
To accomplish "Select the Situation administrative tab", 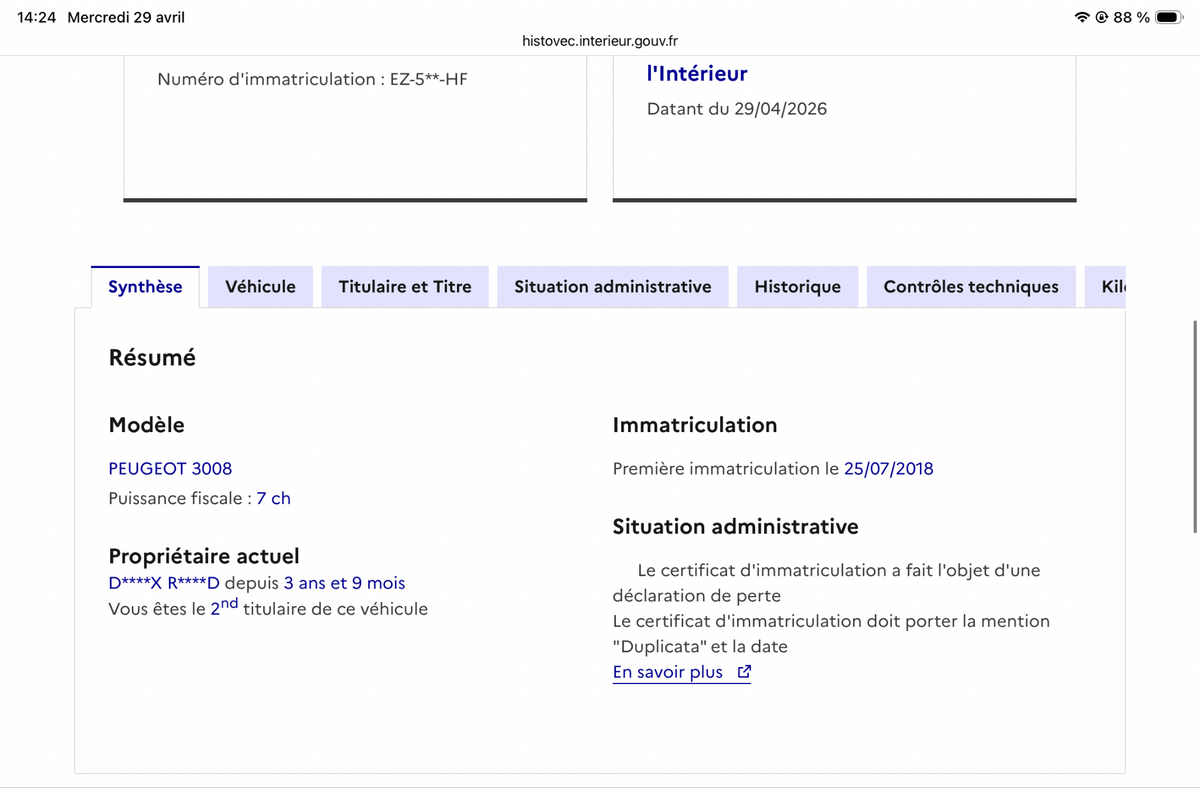I will click(x=613, y=287).
